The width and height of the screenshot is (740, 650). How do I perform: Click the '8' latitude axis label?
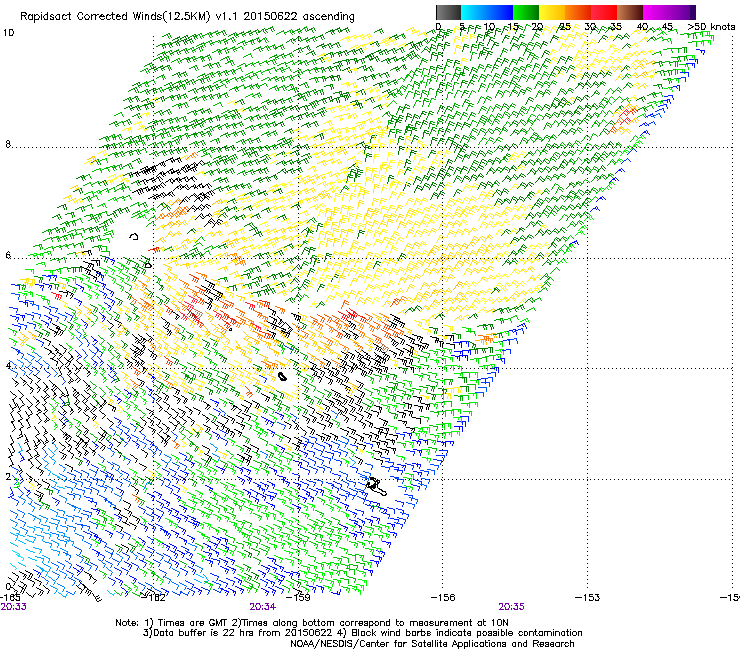pyautogui.click(x=8, y=144)
